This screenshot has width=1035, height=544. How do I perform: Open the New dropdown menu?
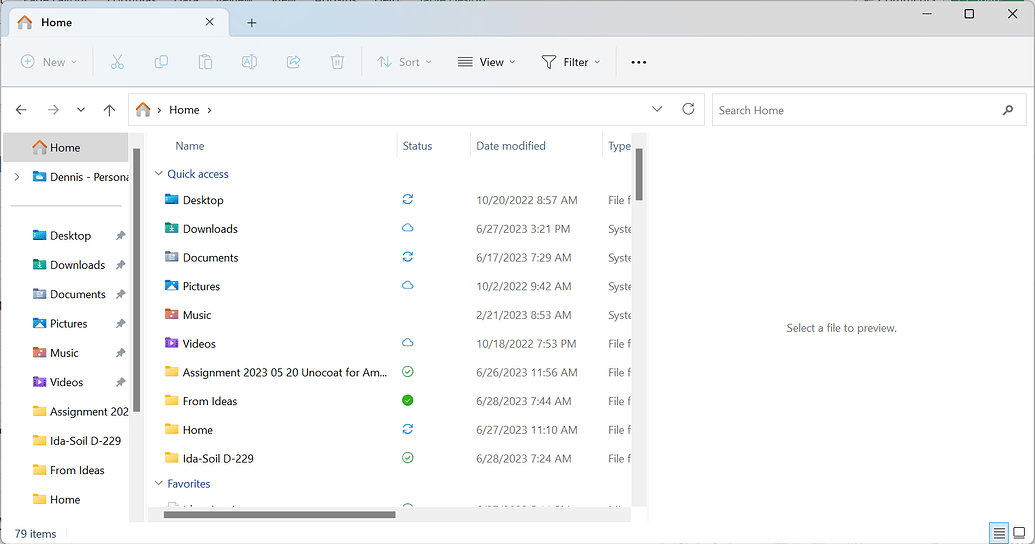coord(50,62)
